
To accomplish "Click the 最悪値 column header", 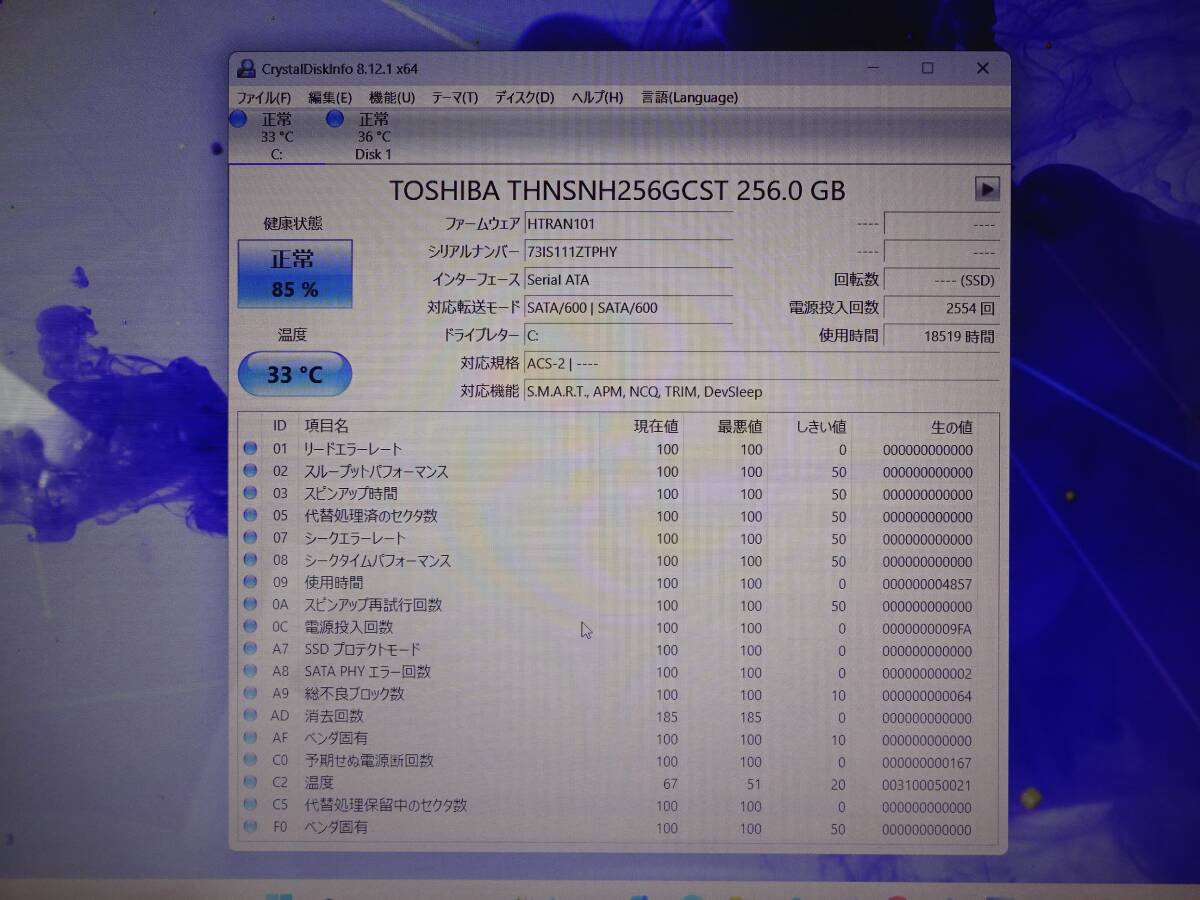I will point(740,427).
